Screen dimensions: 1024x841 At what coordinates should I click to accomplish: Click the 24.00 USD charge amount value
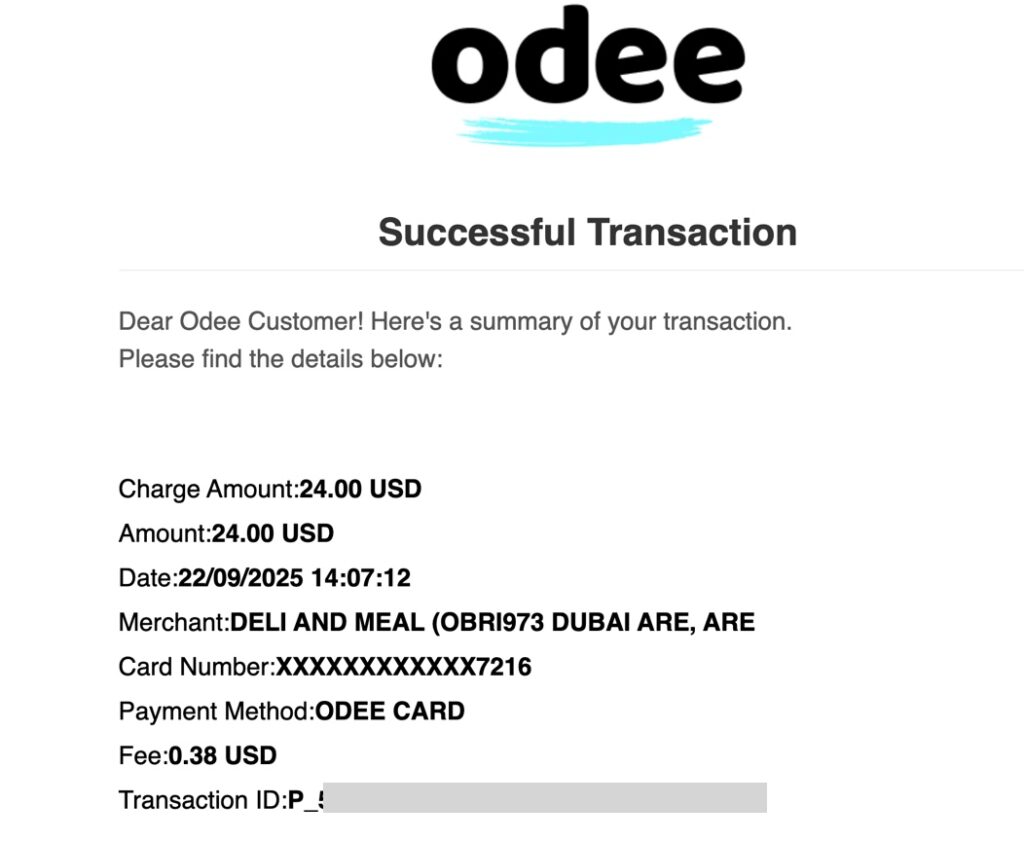click(x=361, y=489)
